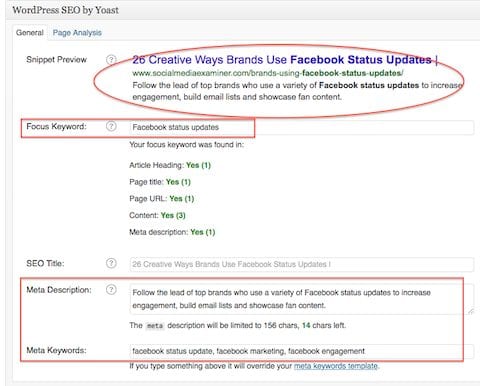Switch to the Page Analysis tab
This screenshot has height=386, width=480.
(x=77, y=33)
